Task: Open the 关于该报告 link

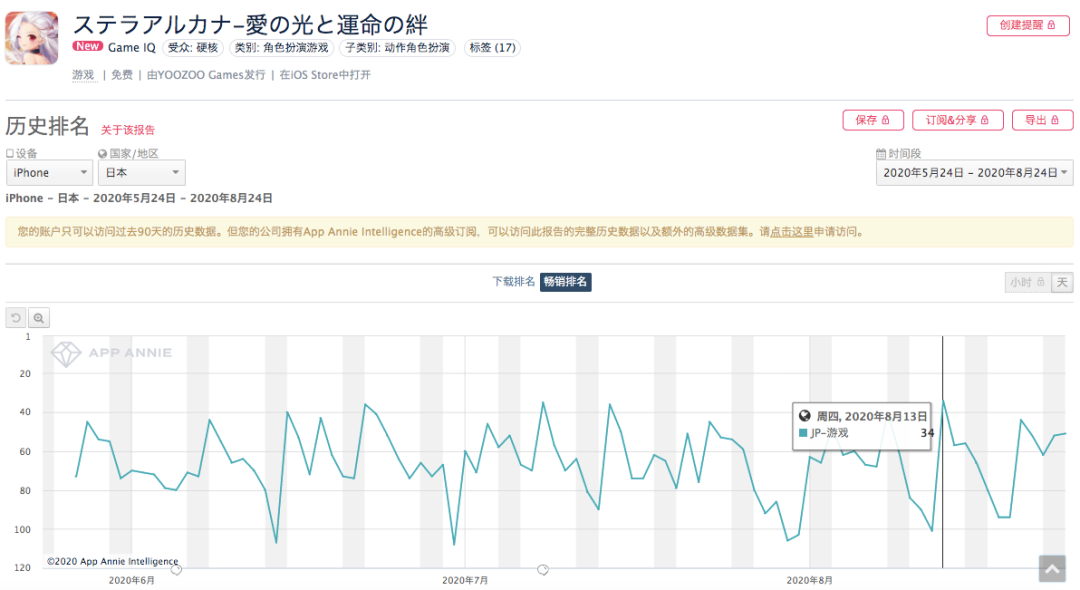Action: click(128, 130)
